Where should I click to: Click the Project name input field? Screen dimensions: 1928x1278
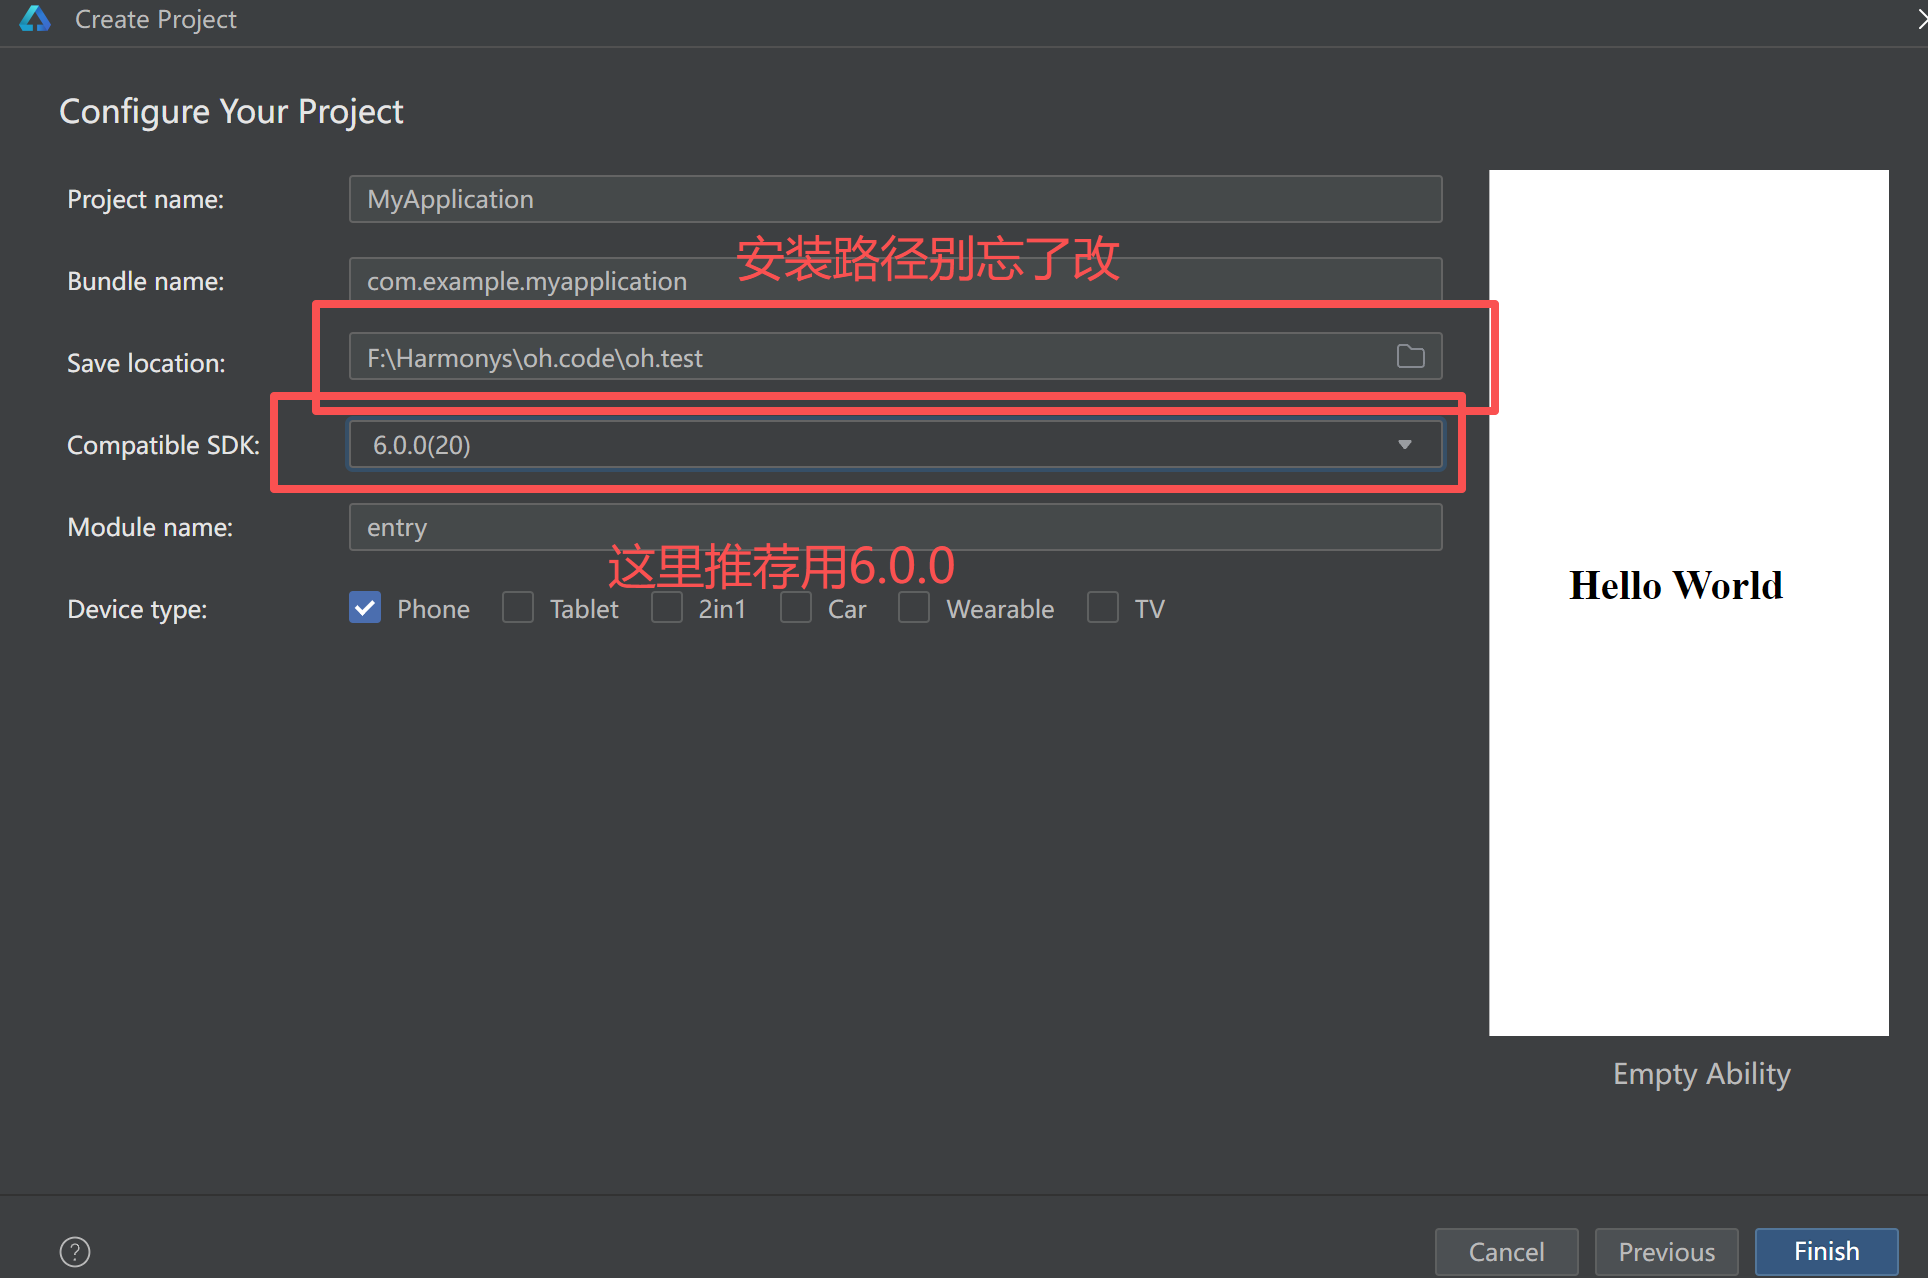tap(895, 198)
